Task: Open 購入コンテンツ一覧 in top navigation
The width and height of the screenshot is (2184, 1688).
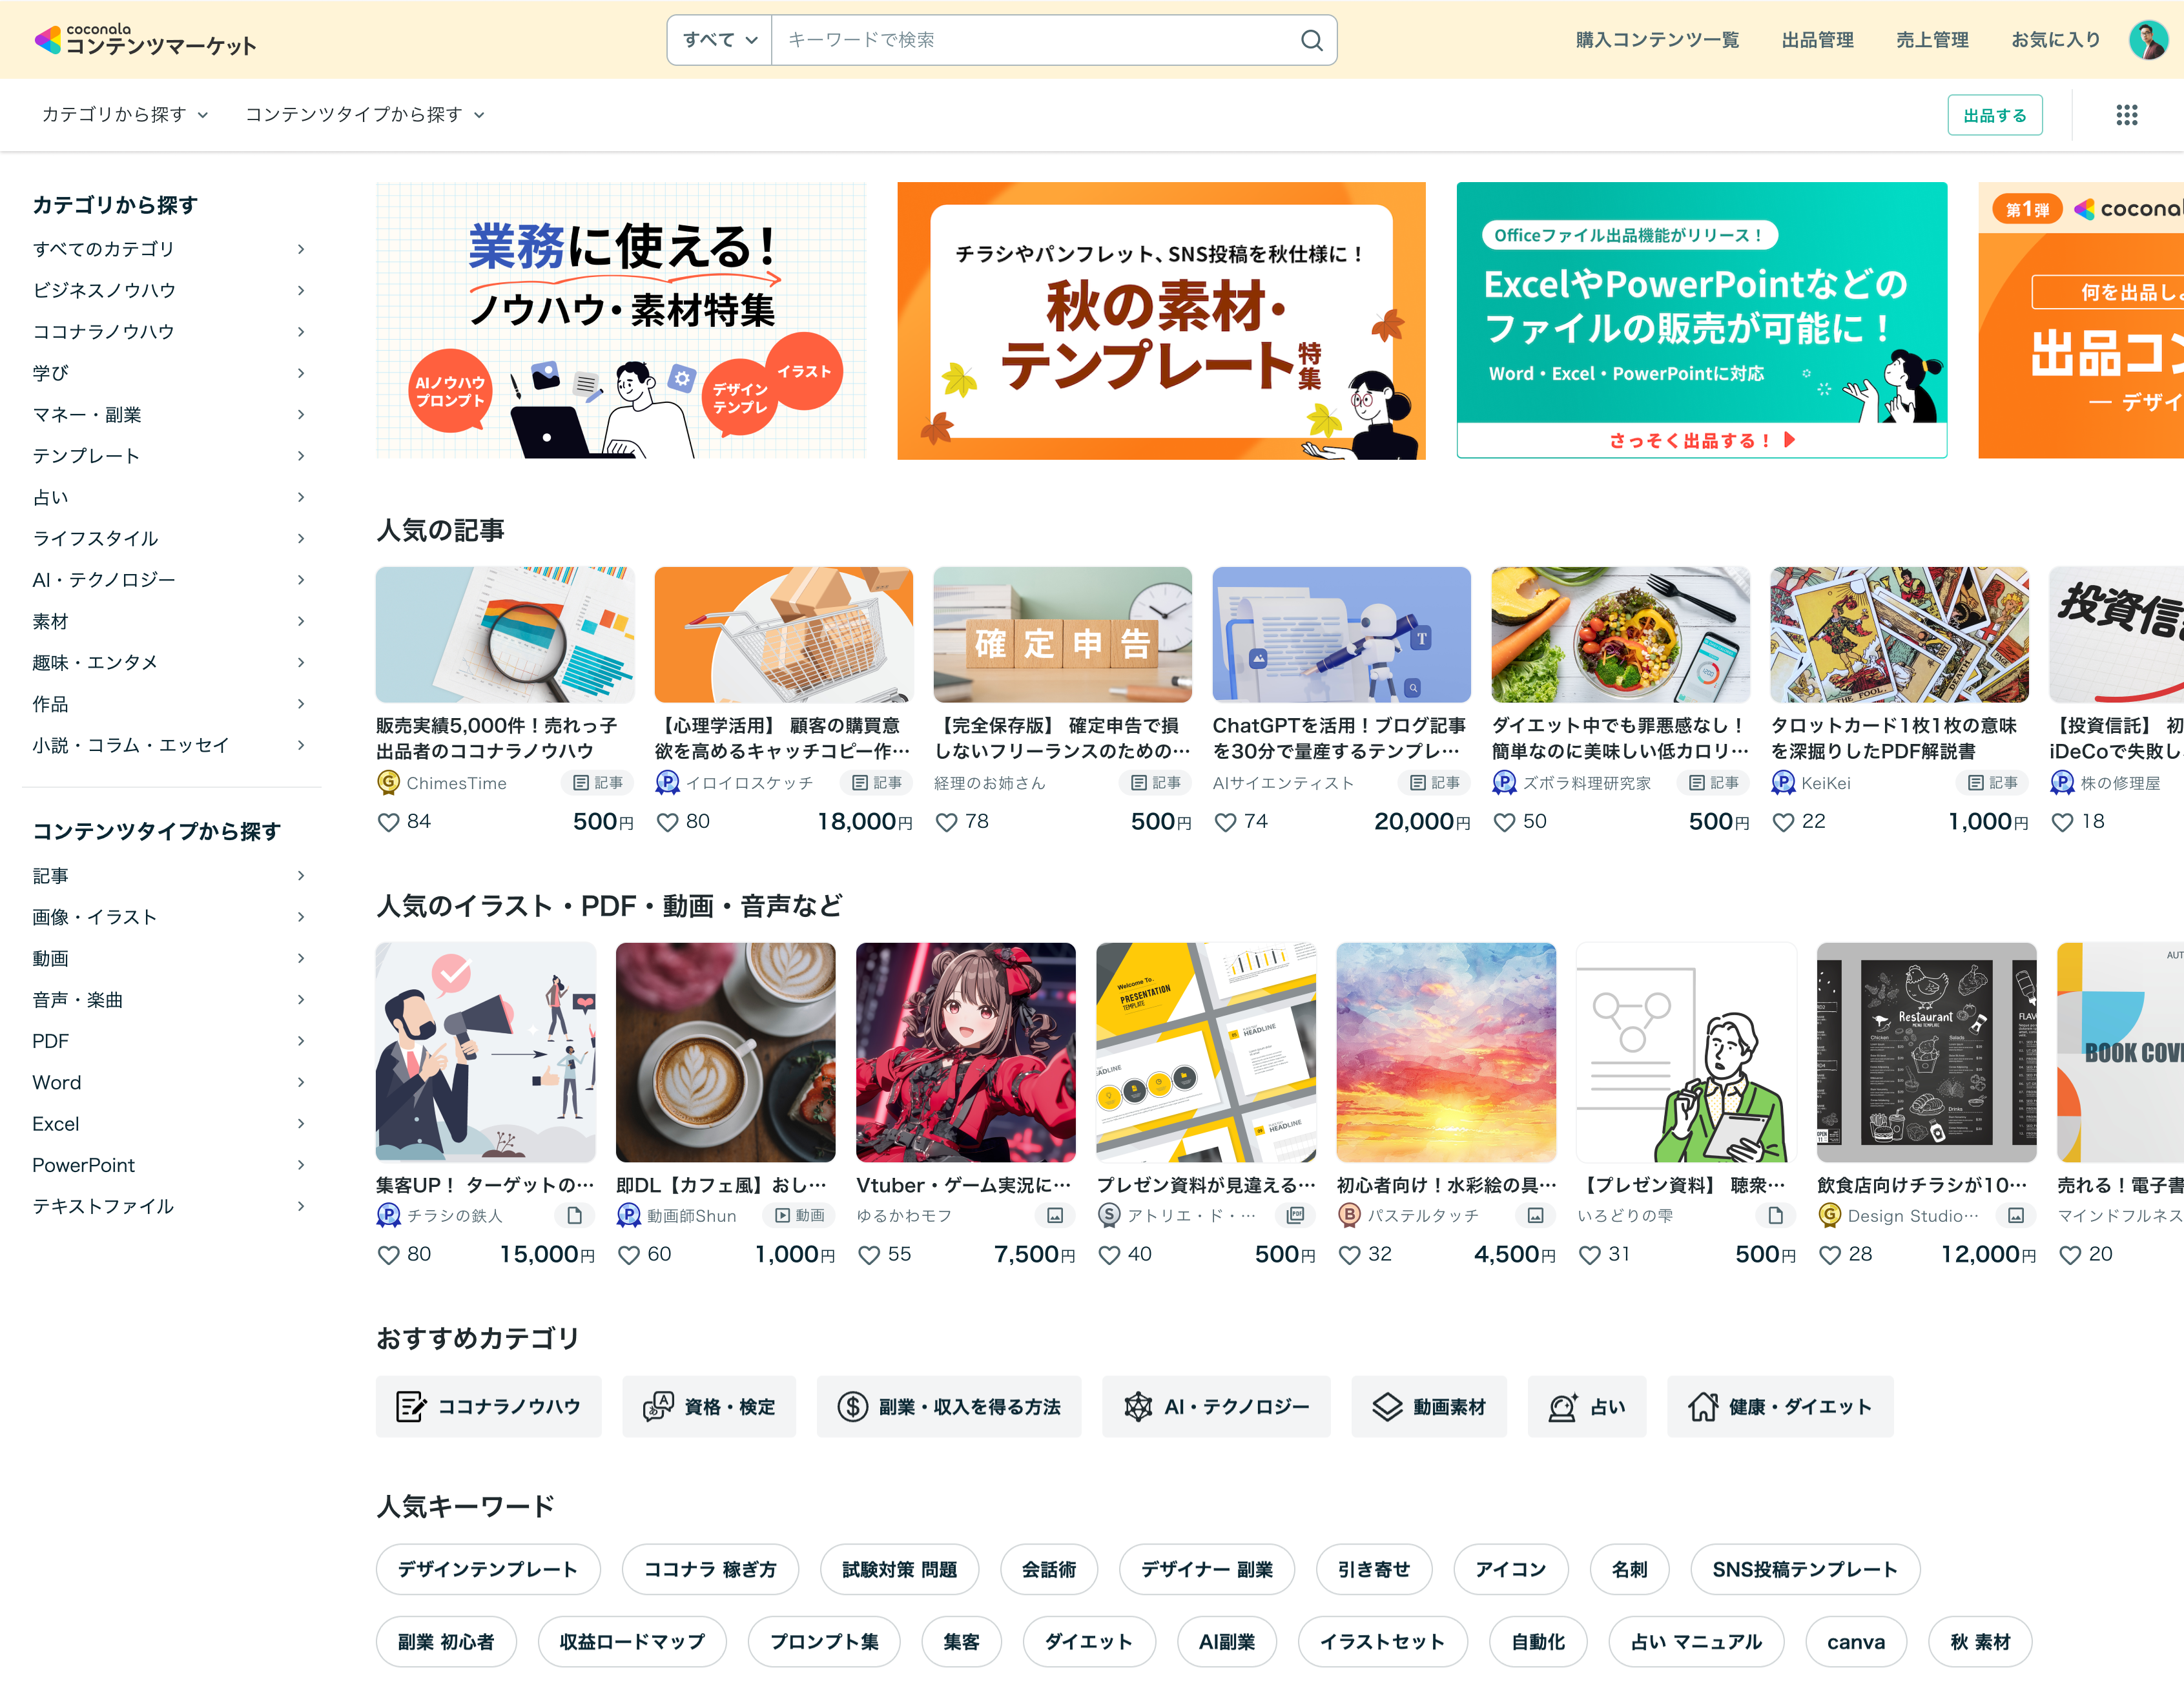Action: (1657, 40)
